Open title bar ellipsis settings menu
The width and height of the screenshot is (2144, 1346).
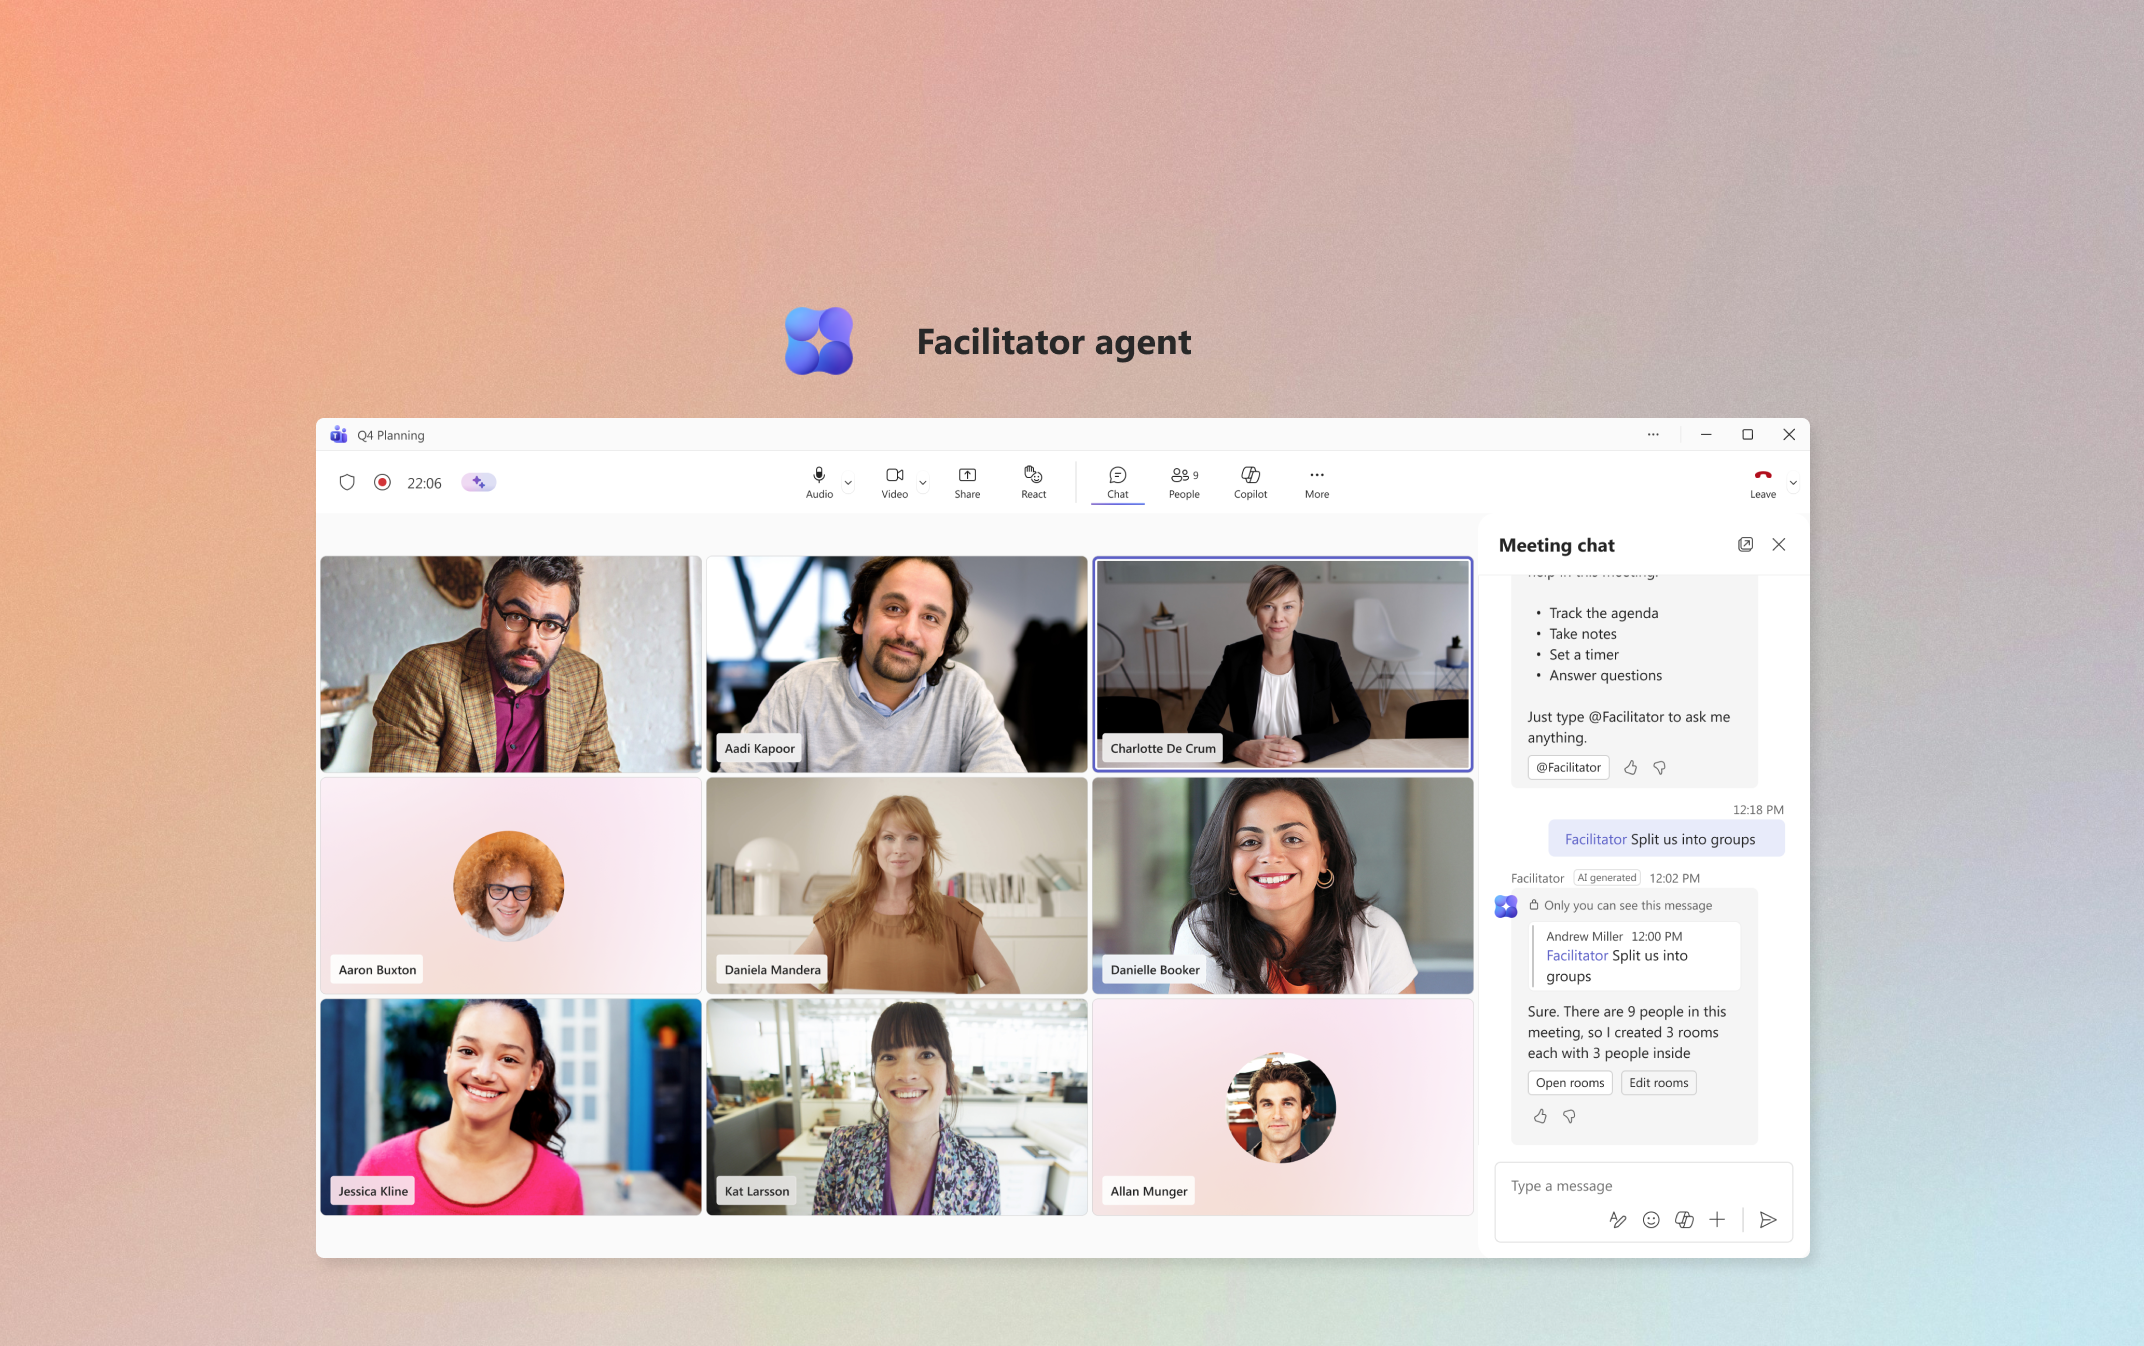pyautogui.click(x=1653, y=434)
